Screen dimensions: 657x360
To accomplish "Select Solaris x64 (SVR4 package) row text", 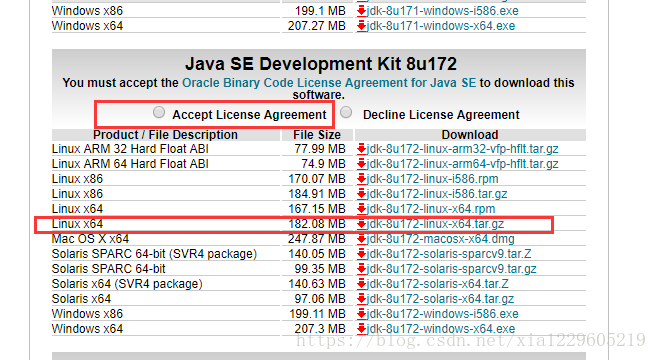I will (x=127, y=284).
